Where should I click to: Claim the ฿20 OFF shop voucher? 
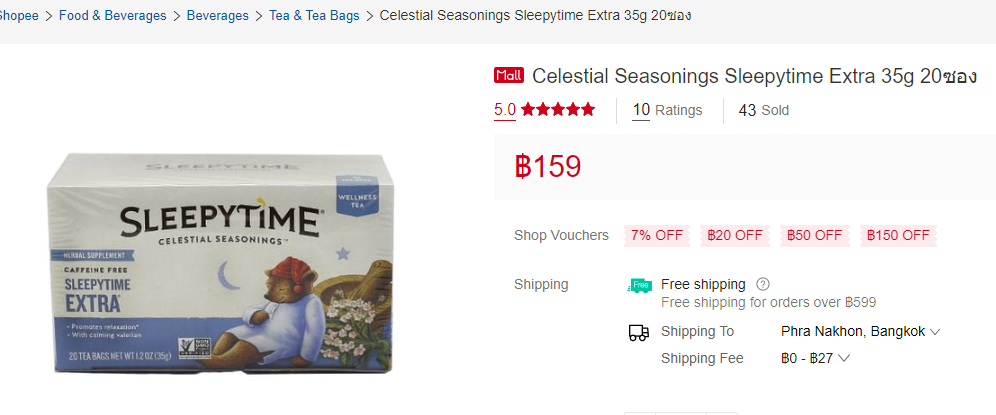[x=735, y=235]
